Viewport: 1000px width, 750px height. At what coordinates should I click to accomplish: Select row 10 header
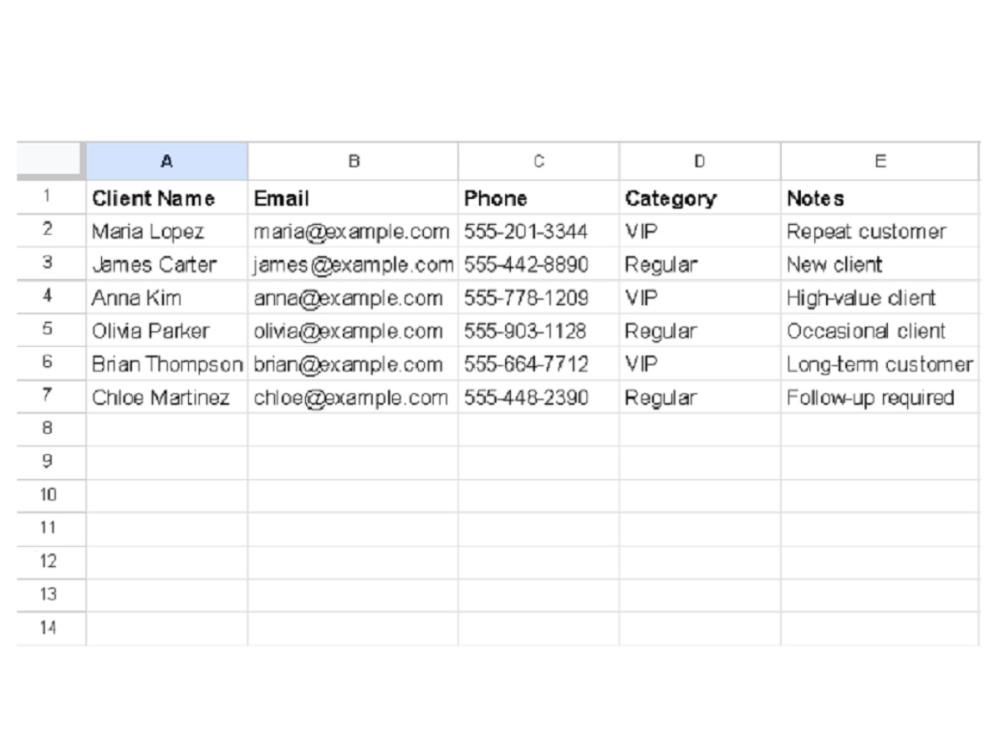click(x=50, y=496)
